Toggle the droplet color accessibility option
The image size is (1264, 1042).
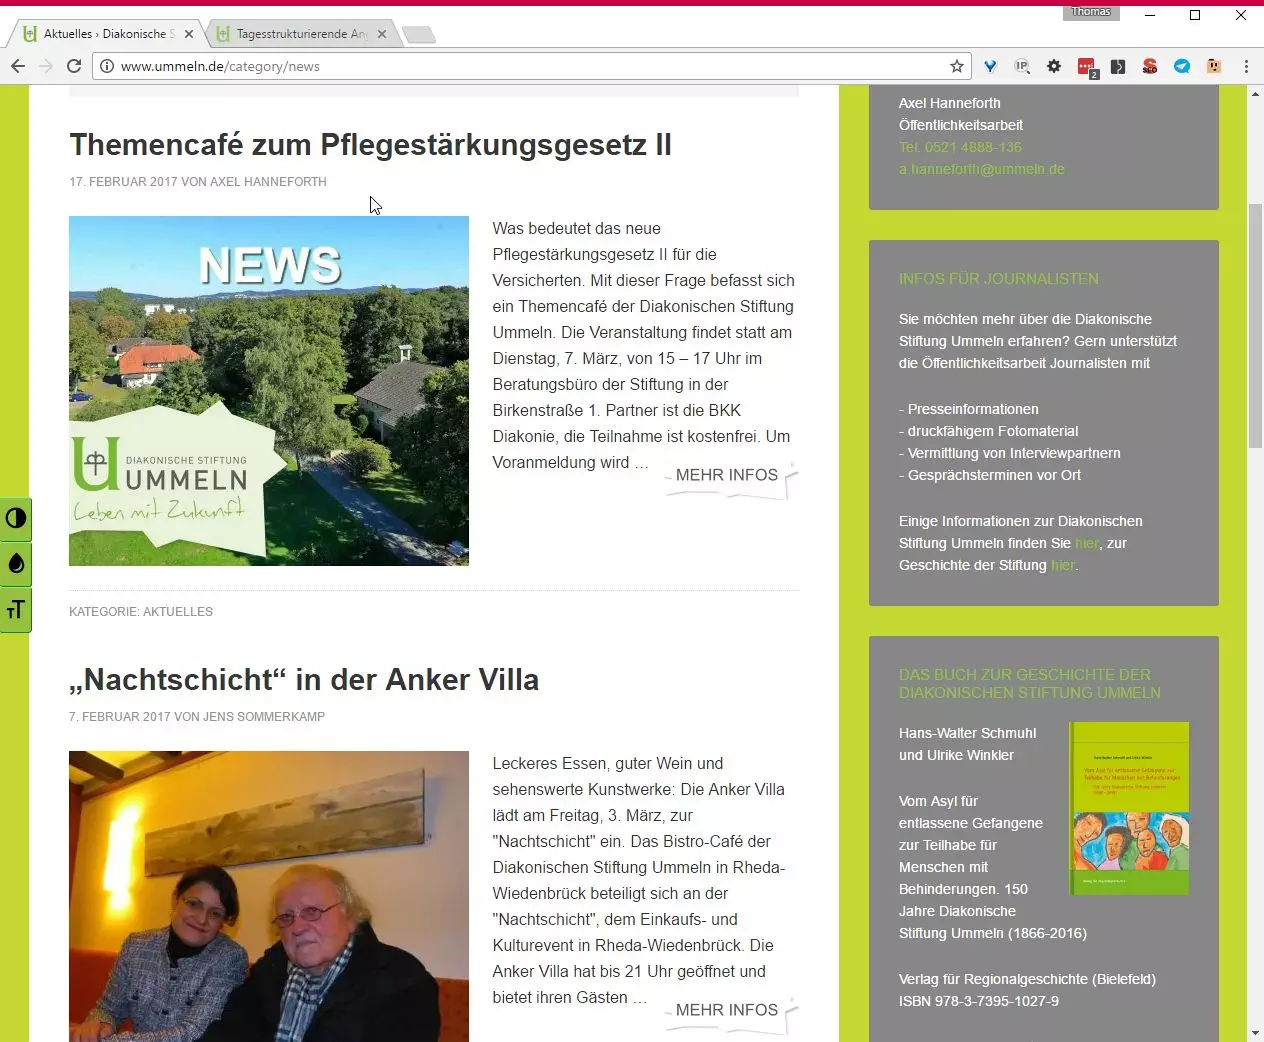coord(16,564)
